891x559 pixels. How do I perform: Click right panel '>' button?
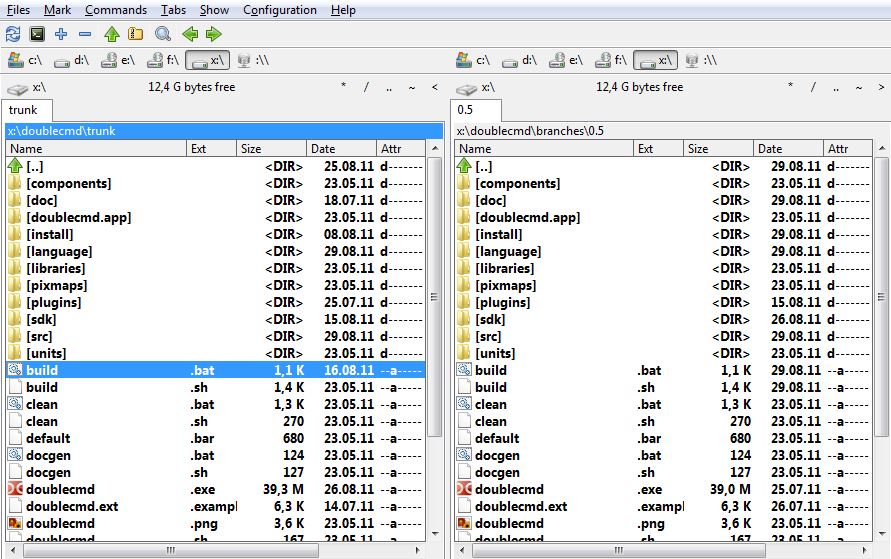[x=881, y=87]
